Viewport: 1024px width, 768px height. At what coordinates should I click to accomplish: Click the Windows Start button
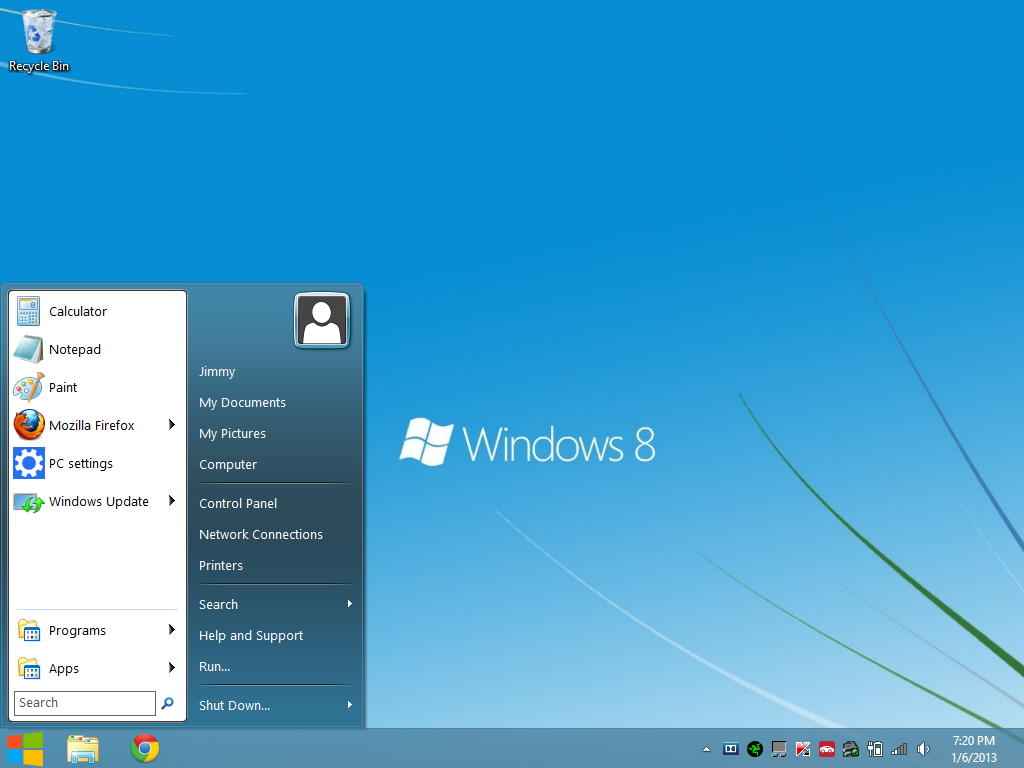(25, 748)
